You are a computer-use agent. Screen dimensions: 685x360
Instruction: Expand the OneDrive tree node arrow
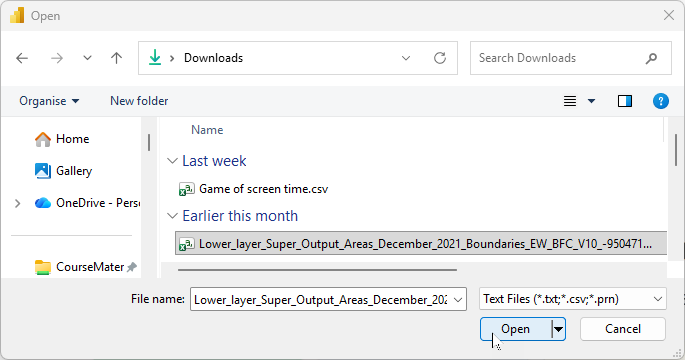tap(17, 203)
